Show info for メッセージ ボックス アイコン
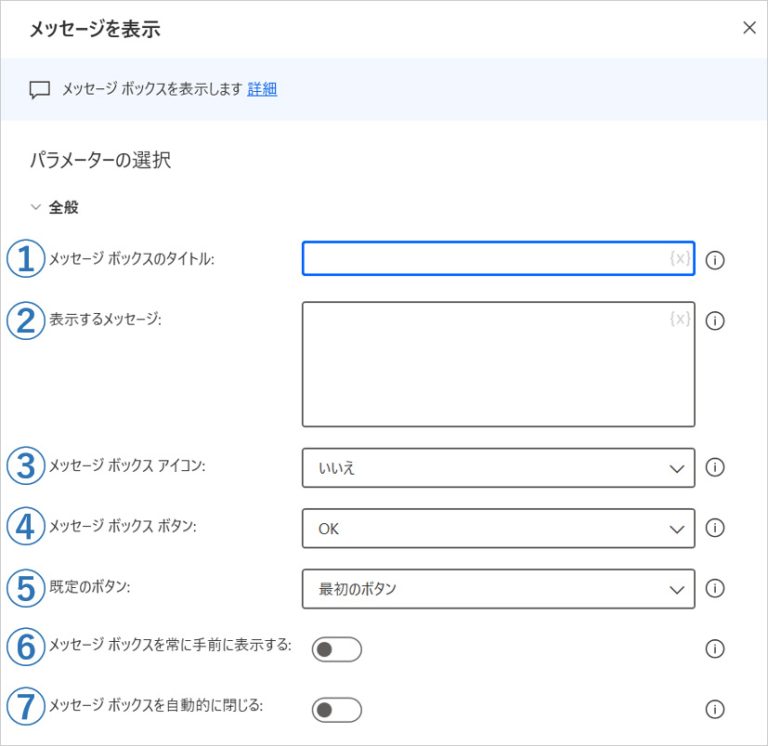768x746 pixels. tap(715, 467)
